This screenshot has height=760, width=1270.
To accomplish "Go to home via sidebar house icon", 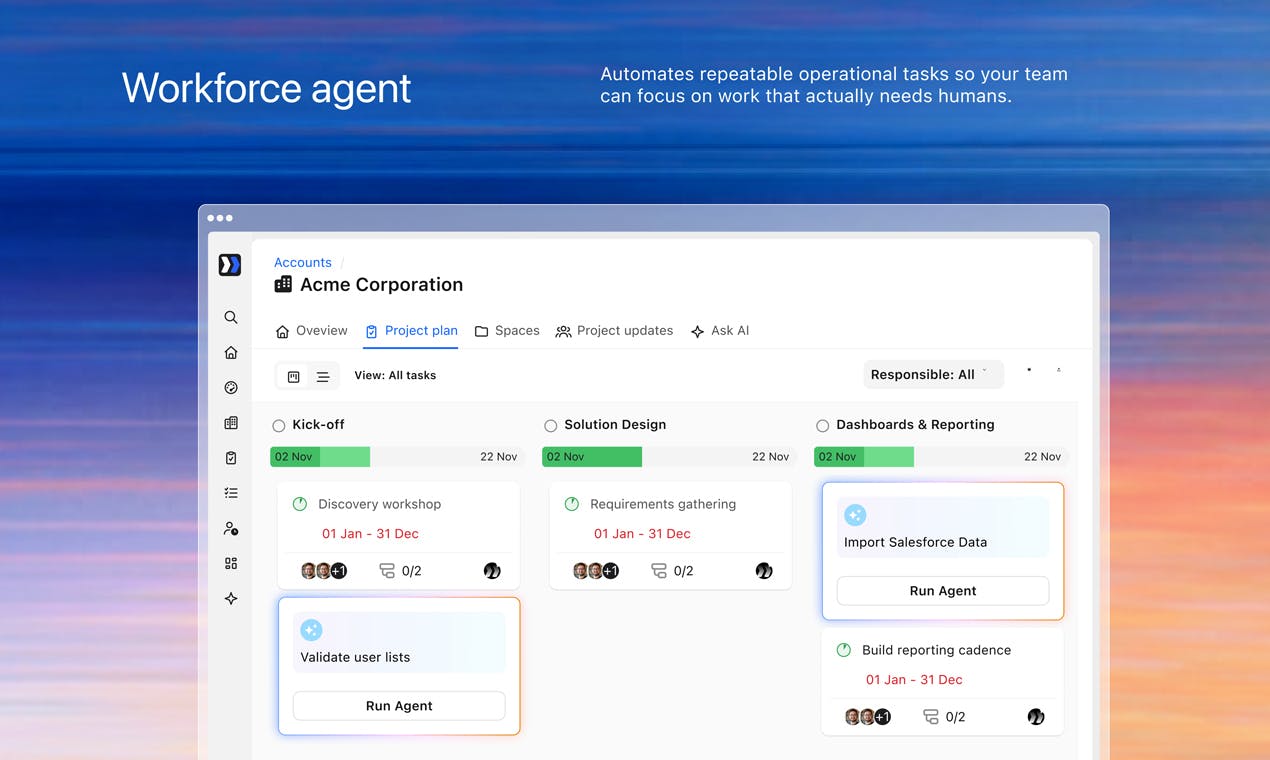I will [x=231, y=352].
